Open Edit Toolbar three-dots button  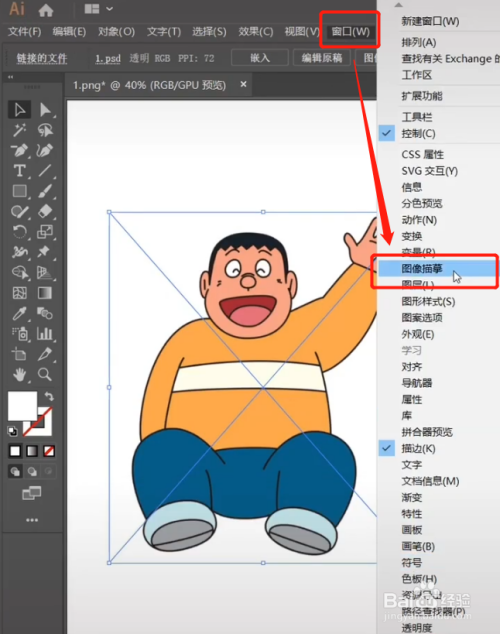[x=32, y=520]
